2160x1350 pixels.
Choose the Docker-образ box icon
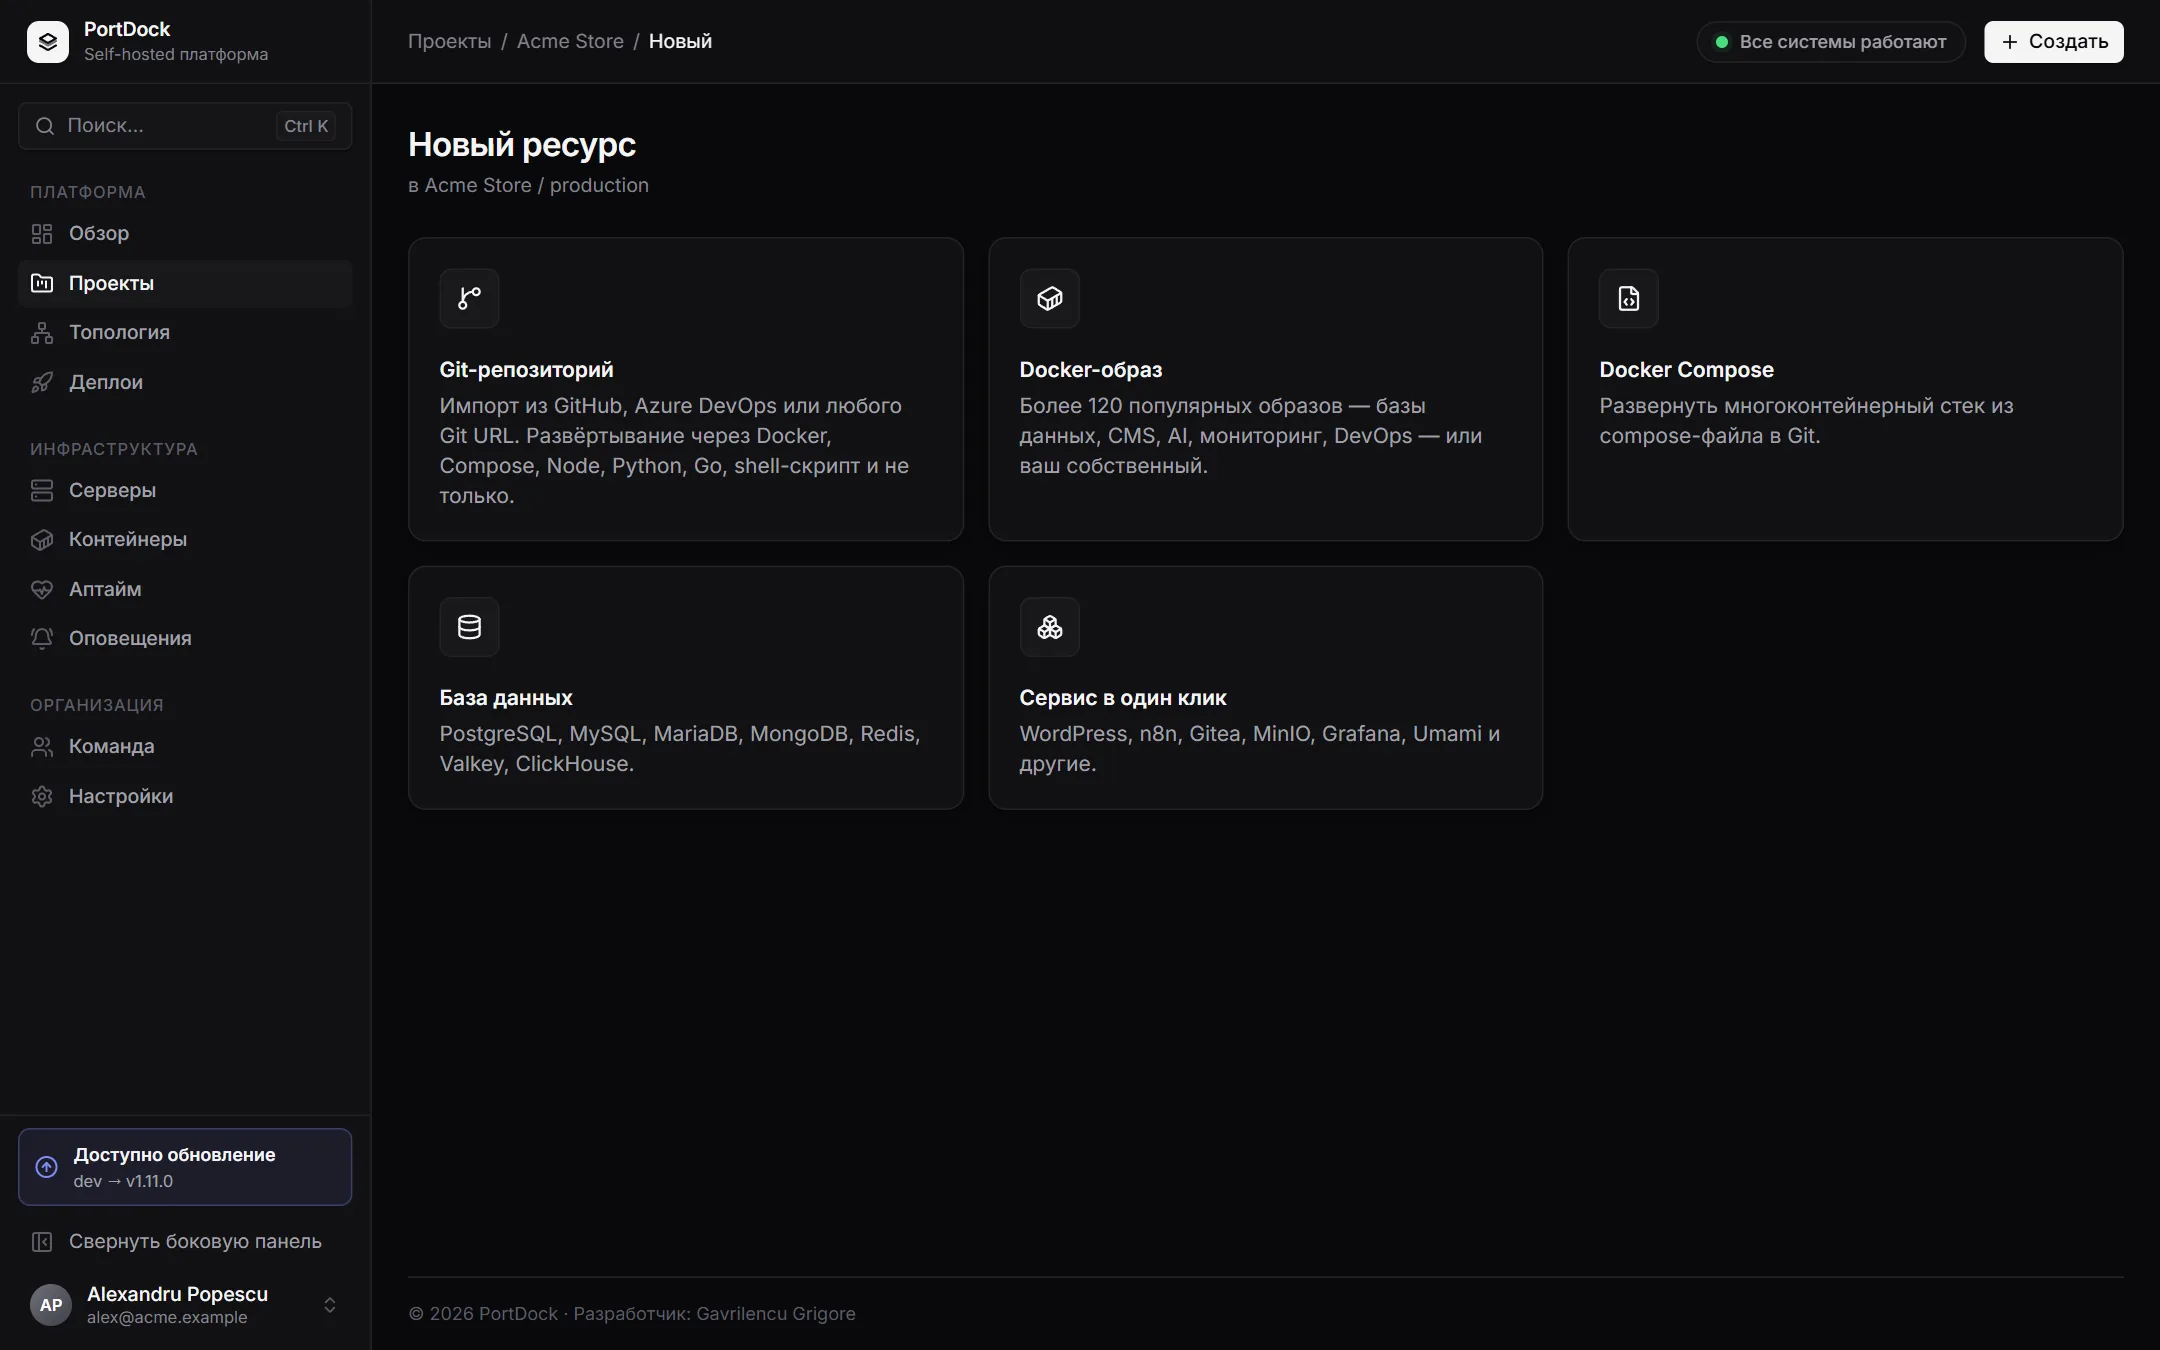(1049, 298)
